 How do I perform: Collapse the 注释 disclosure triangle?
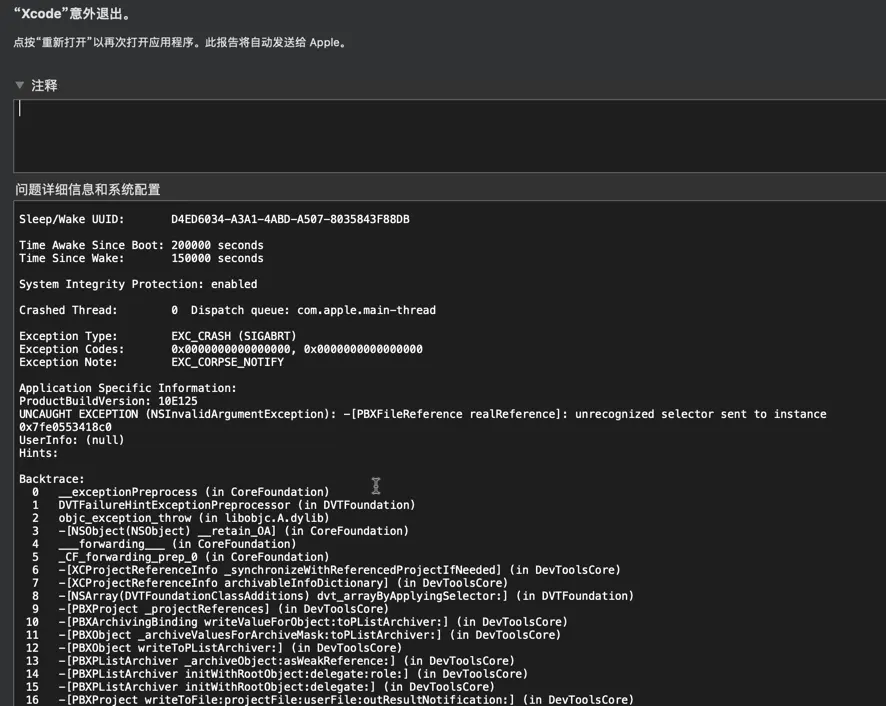20,85
